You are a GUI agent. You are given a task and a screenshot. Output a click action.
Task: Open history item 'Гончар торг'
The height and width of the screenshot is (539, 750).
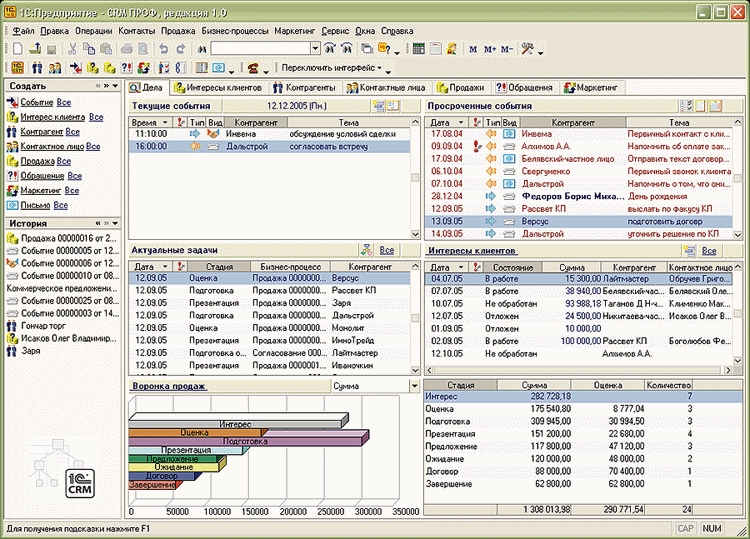43,326
